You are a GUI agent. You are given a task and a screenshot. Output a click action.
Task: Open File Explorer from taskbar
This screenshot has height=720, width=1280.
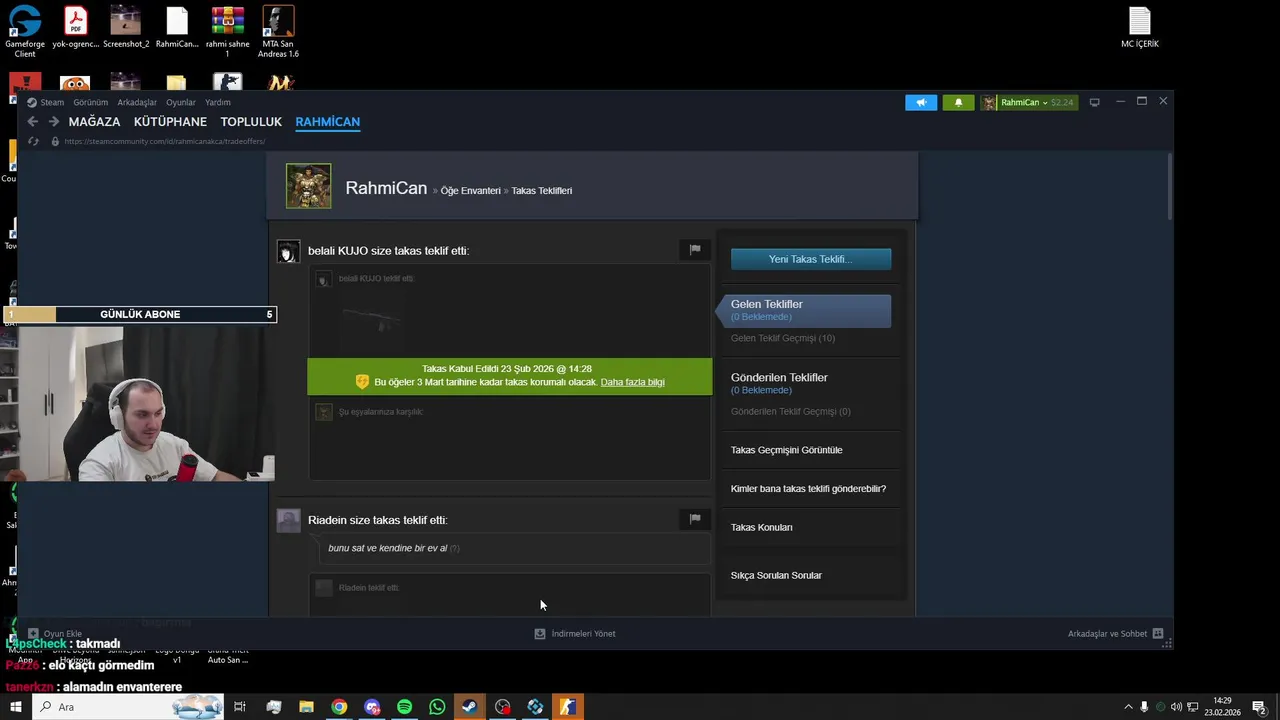(306, 707)
